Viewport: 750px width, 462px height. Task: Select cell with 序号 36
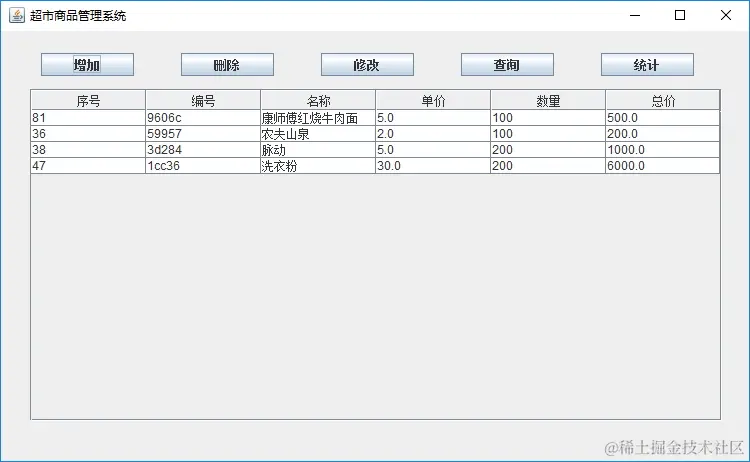88,134
